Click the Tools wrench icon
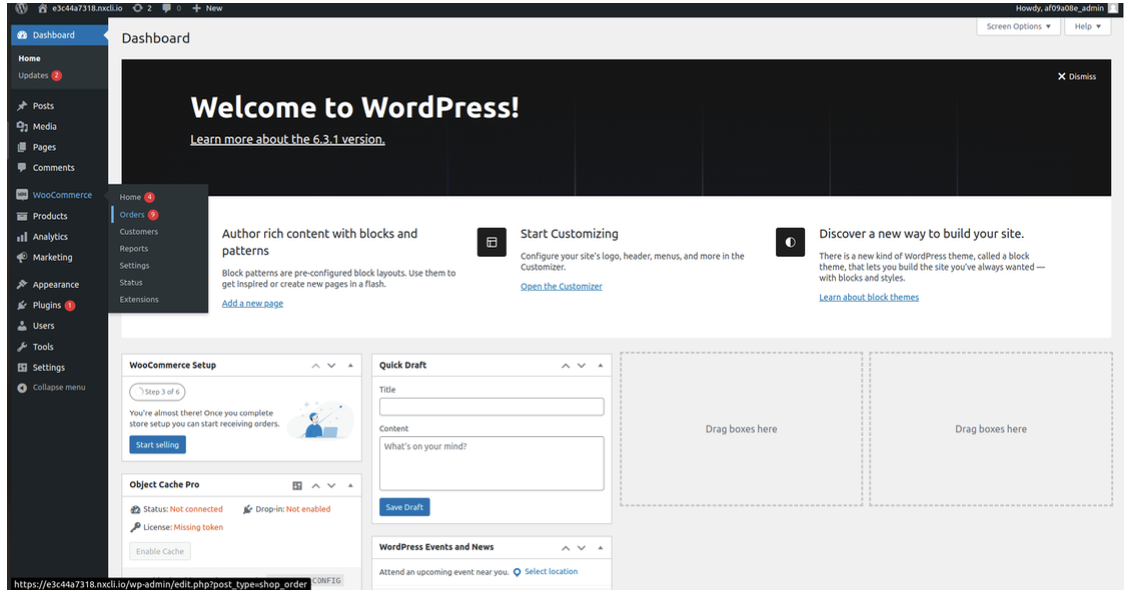This screenshot has height=590, width=1126. coord(22,347)
